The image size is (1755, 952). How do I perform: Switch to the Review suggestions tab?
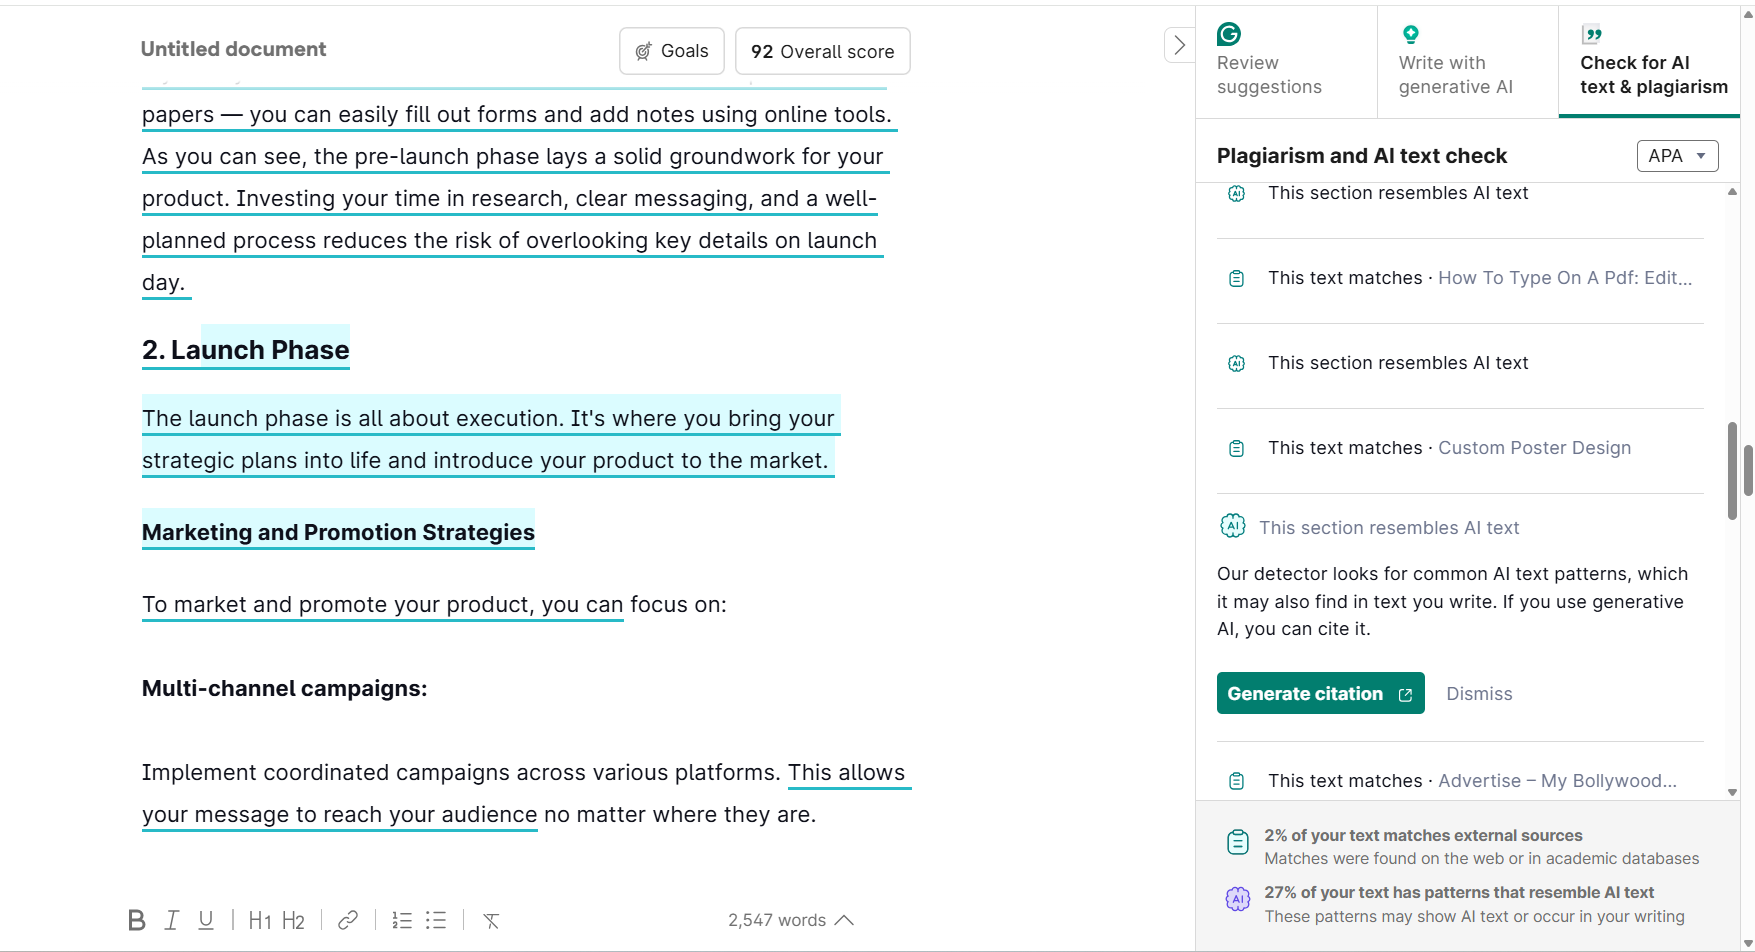coord(1269,62)
